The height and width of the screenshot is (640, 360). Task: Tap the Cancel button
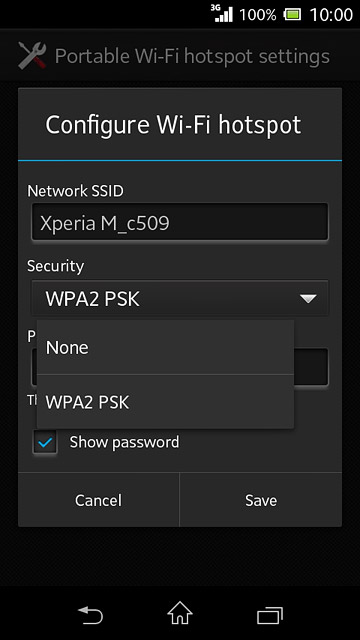[x=98, y=500]
